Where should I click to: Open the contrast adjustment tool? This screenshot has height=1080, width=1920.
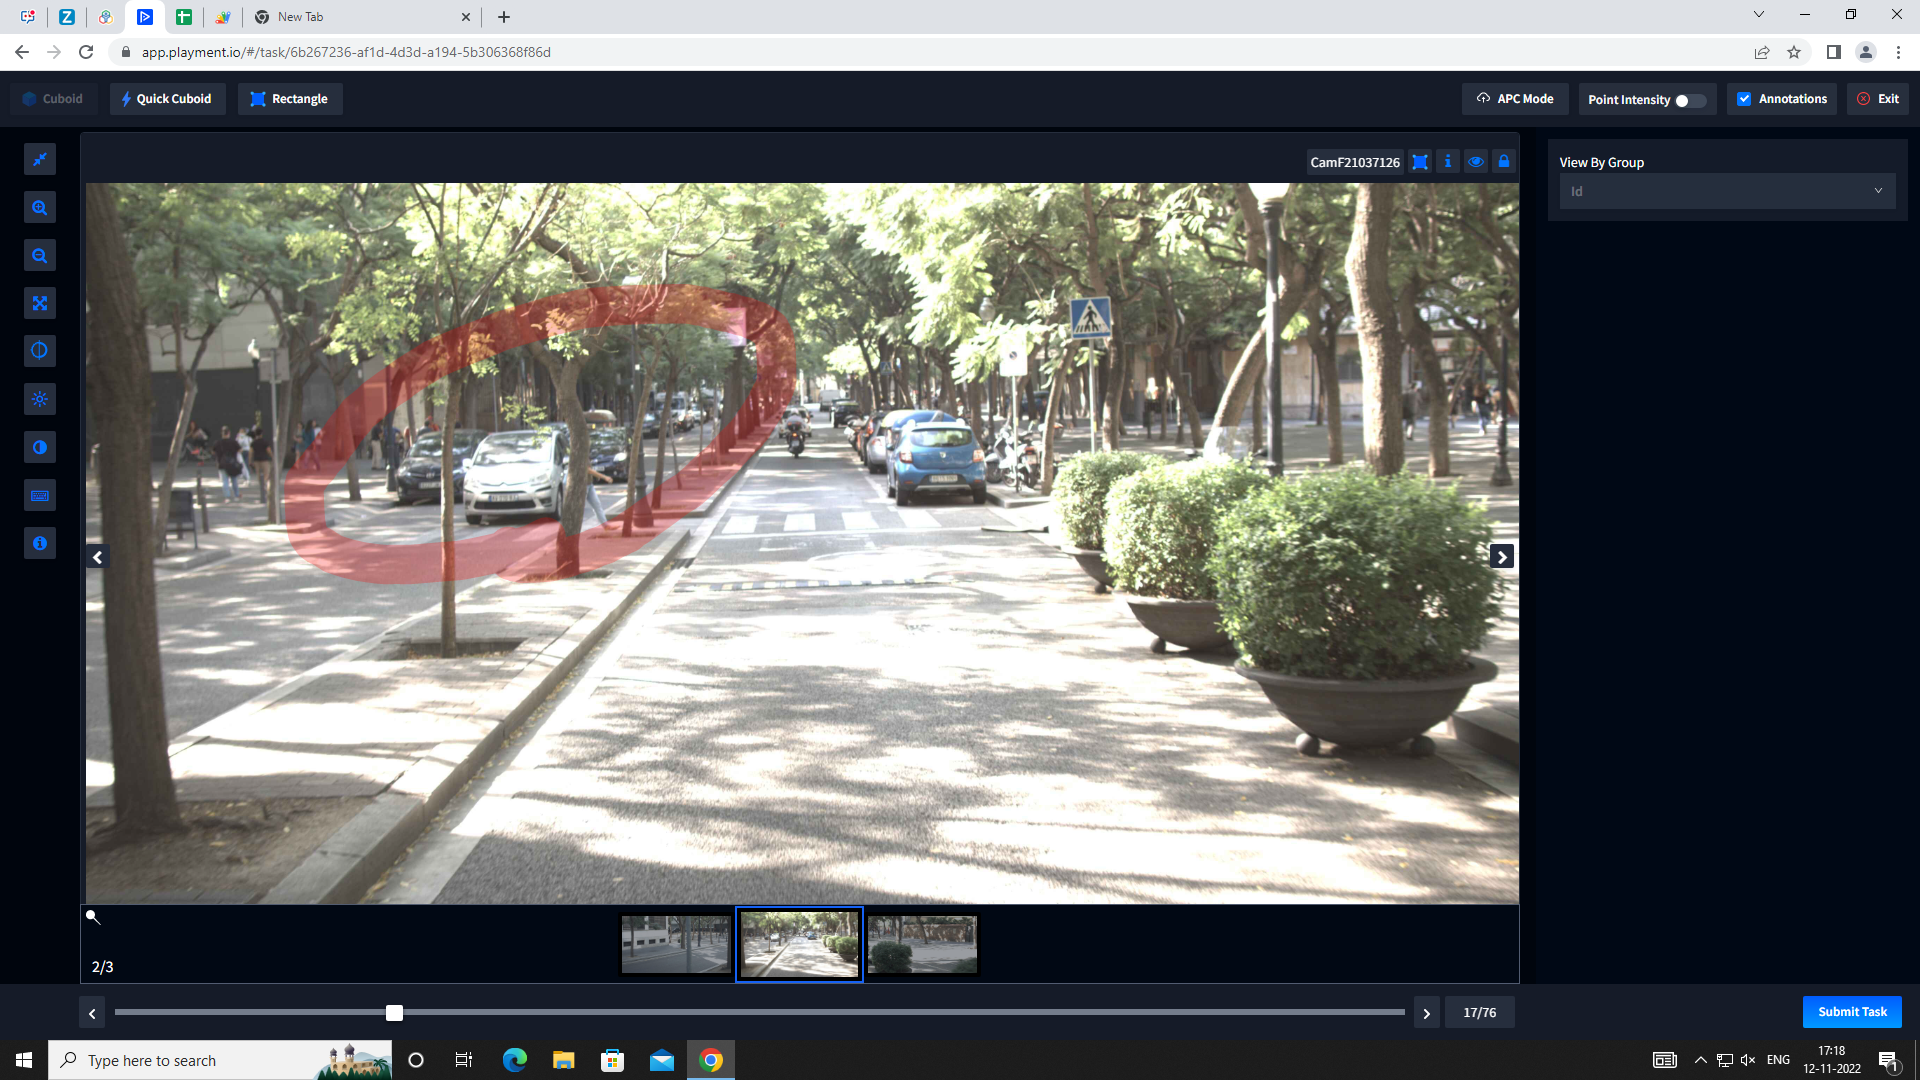[40, 447]
